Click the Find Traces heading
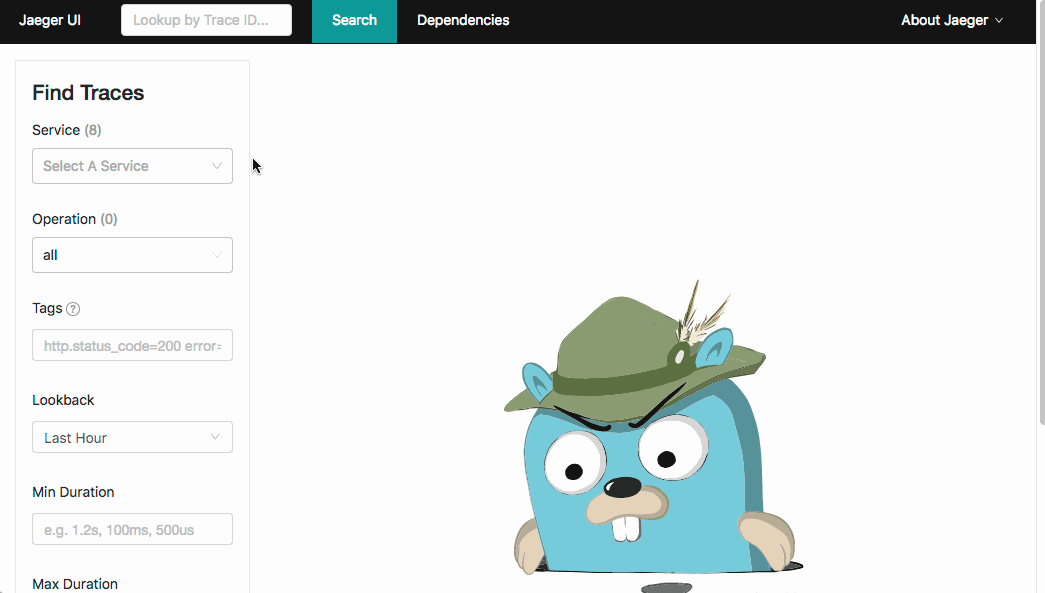The height and width of the screenshot is (593, 1045). 88,93
